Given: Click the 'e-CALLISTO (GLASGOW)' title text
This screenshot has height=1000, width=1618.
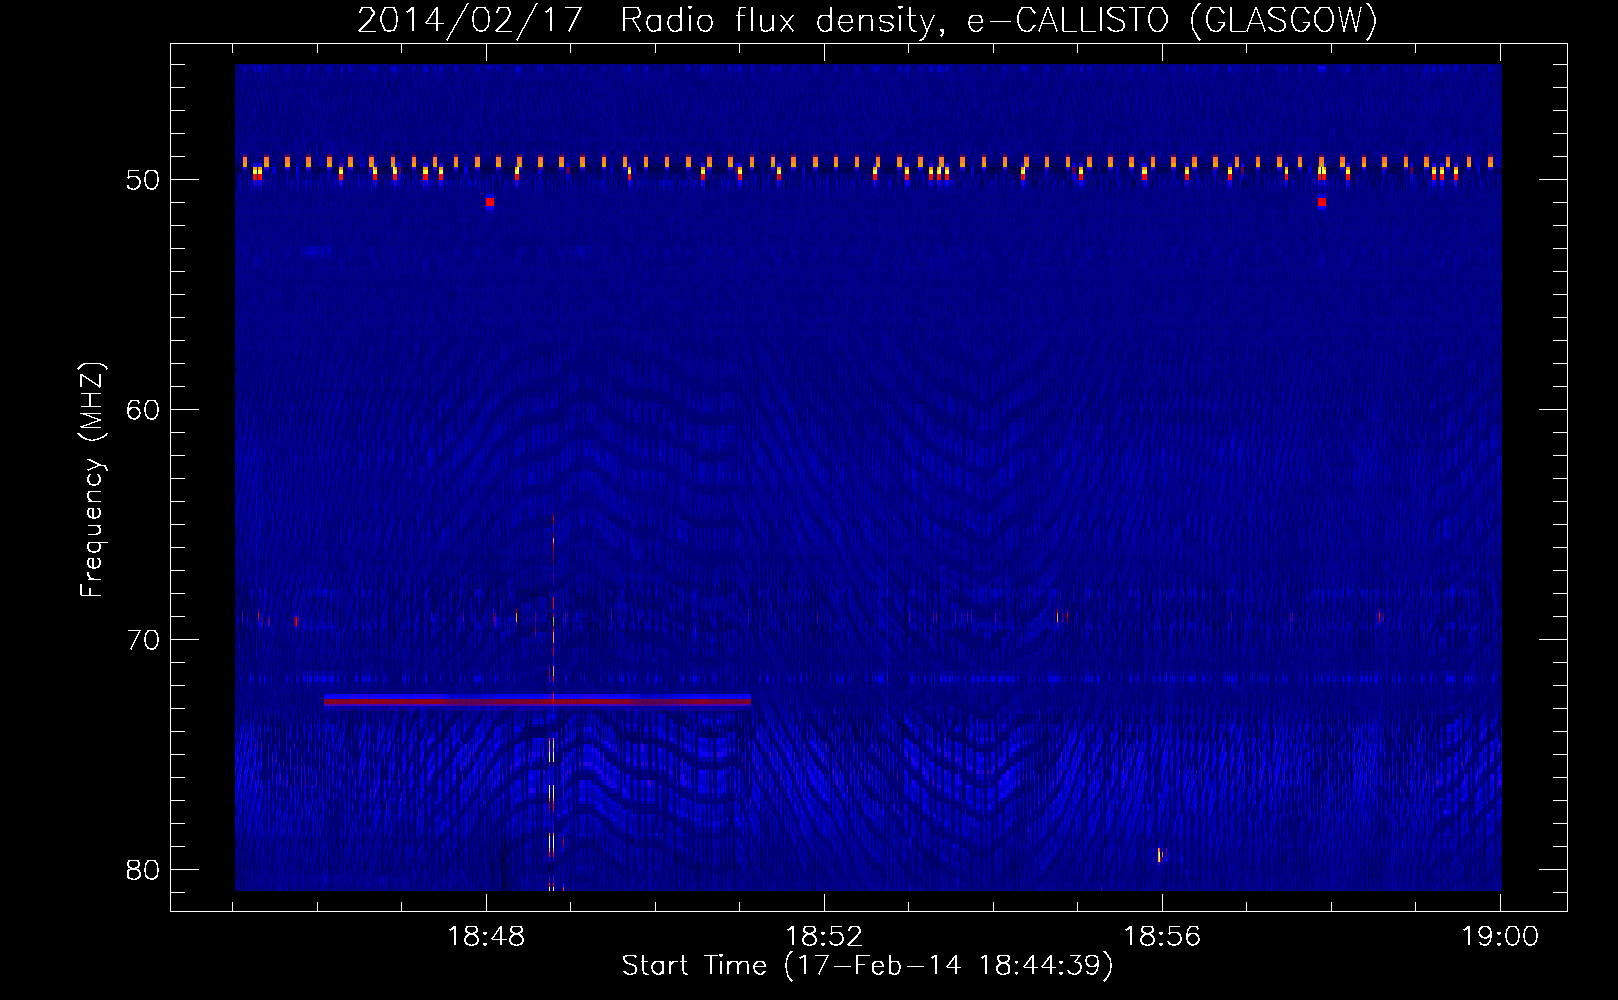Looking at the screenshot, I should (1172, 20).
